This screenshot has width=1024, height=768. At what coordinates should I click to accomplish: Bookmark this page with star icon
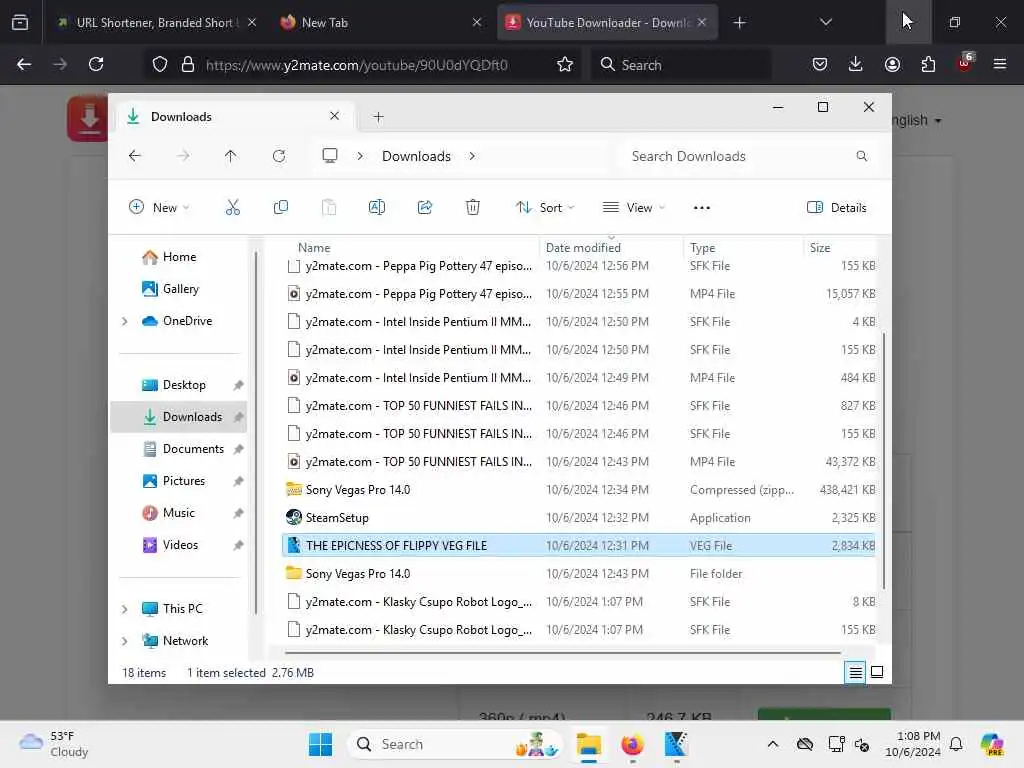(565, 65)
